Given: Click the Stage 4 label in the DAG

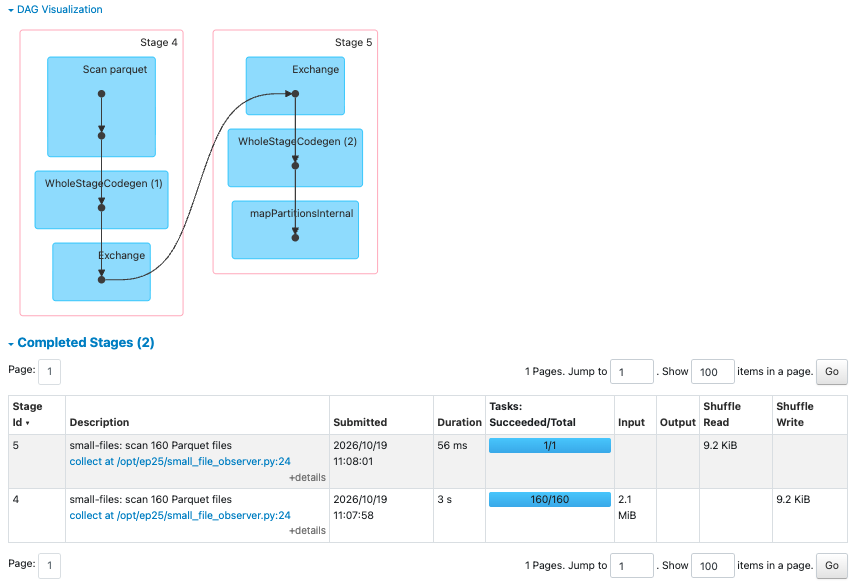Looking at the screenshot, I should click(159, 43).
